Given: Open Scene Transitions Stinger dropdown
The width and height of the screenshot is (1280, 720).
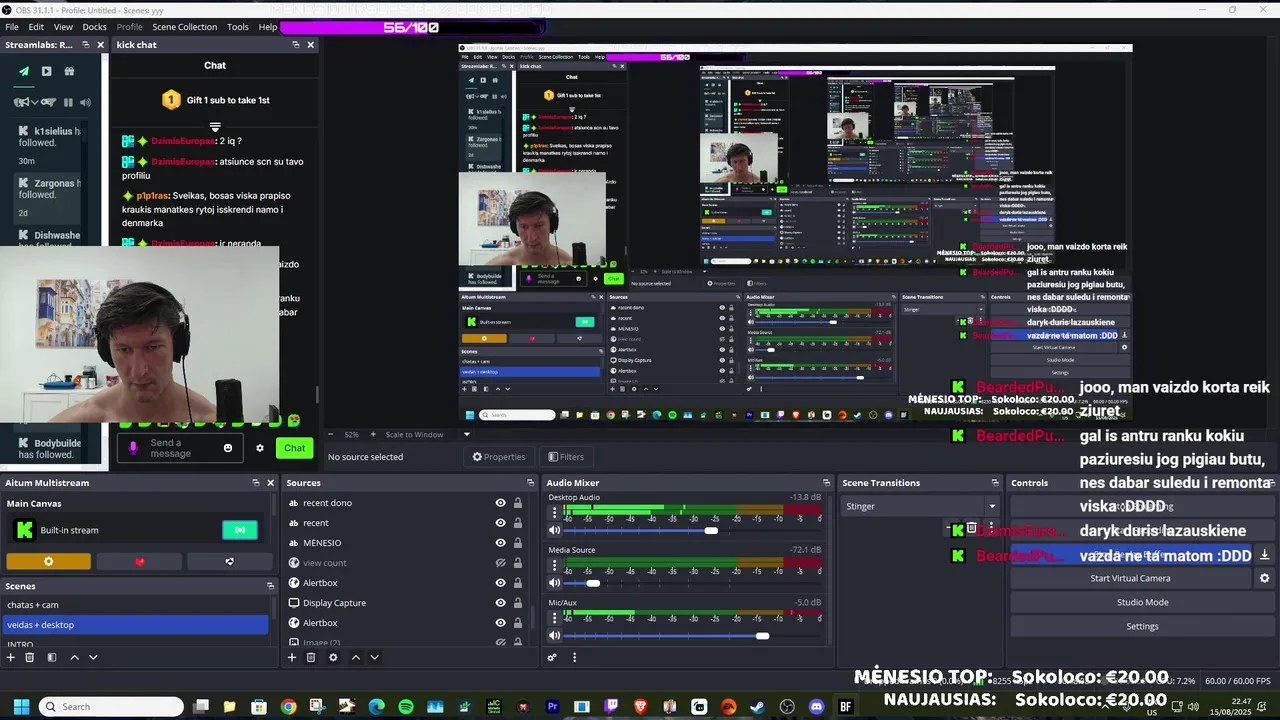Looking at the screenshot, I should [920, 506].
